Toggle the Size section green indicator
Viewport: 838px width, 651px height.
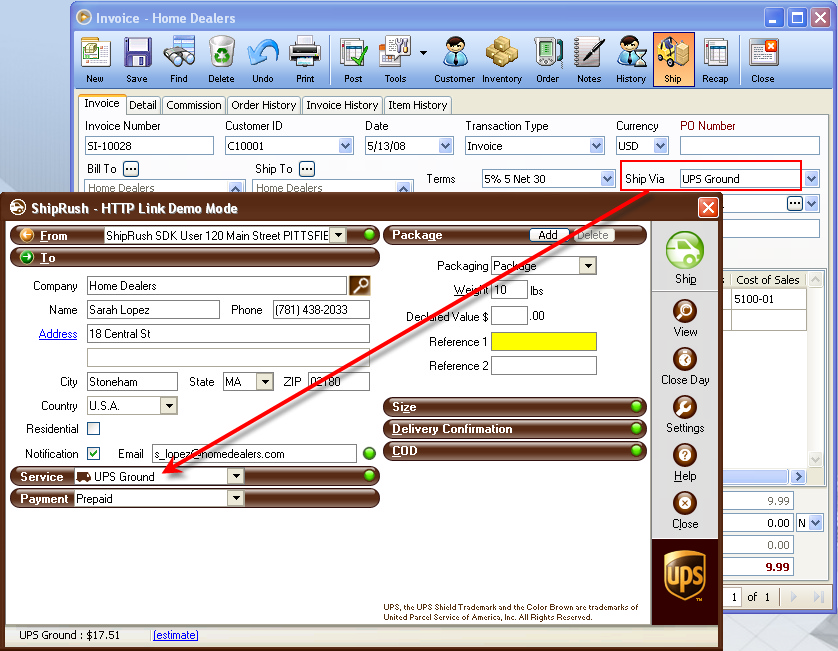pyautogui.click(x=636, y=407)
